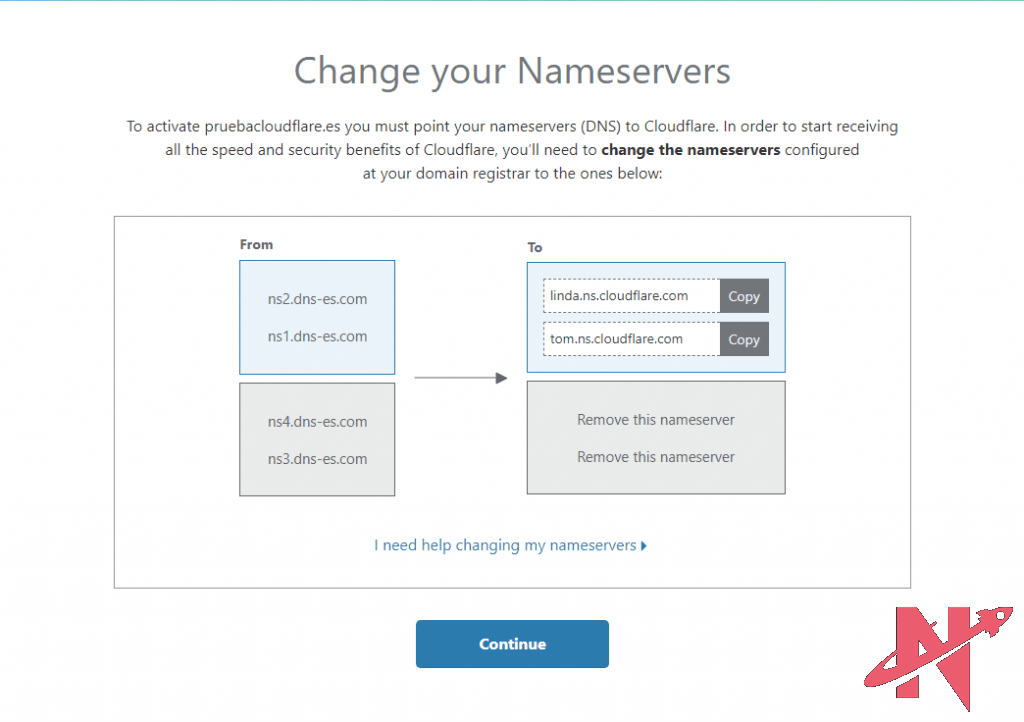The height and width of the screenshot is (722, 1024).
Task: Click the linda.ns.cloudflare.com text field
Action: click(631, 296)
